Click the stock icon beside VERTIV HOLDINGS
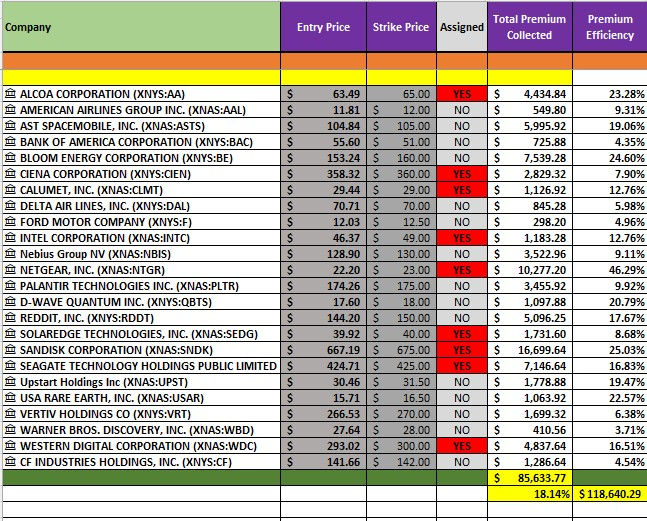This screenshot has width=647, height=521. 10,414
